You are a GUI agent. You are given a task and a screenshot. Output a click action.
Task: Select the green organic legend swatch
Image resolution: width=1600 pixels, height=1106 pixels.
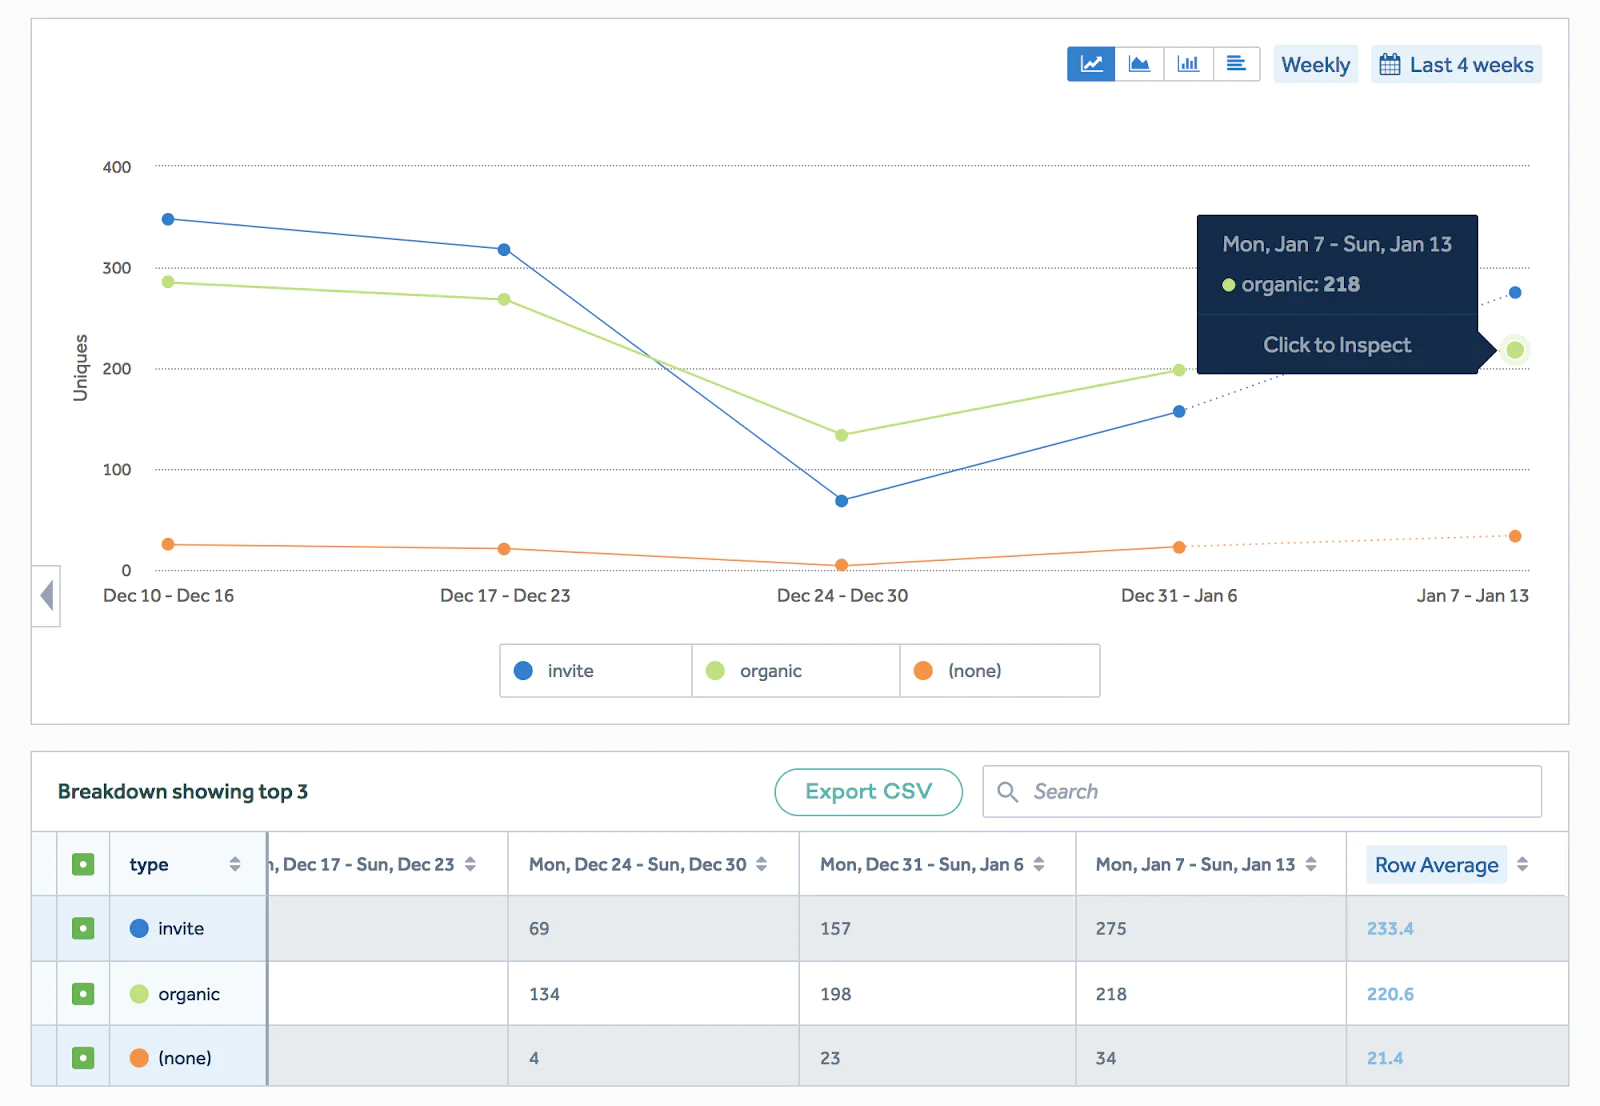714,671
